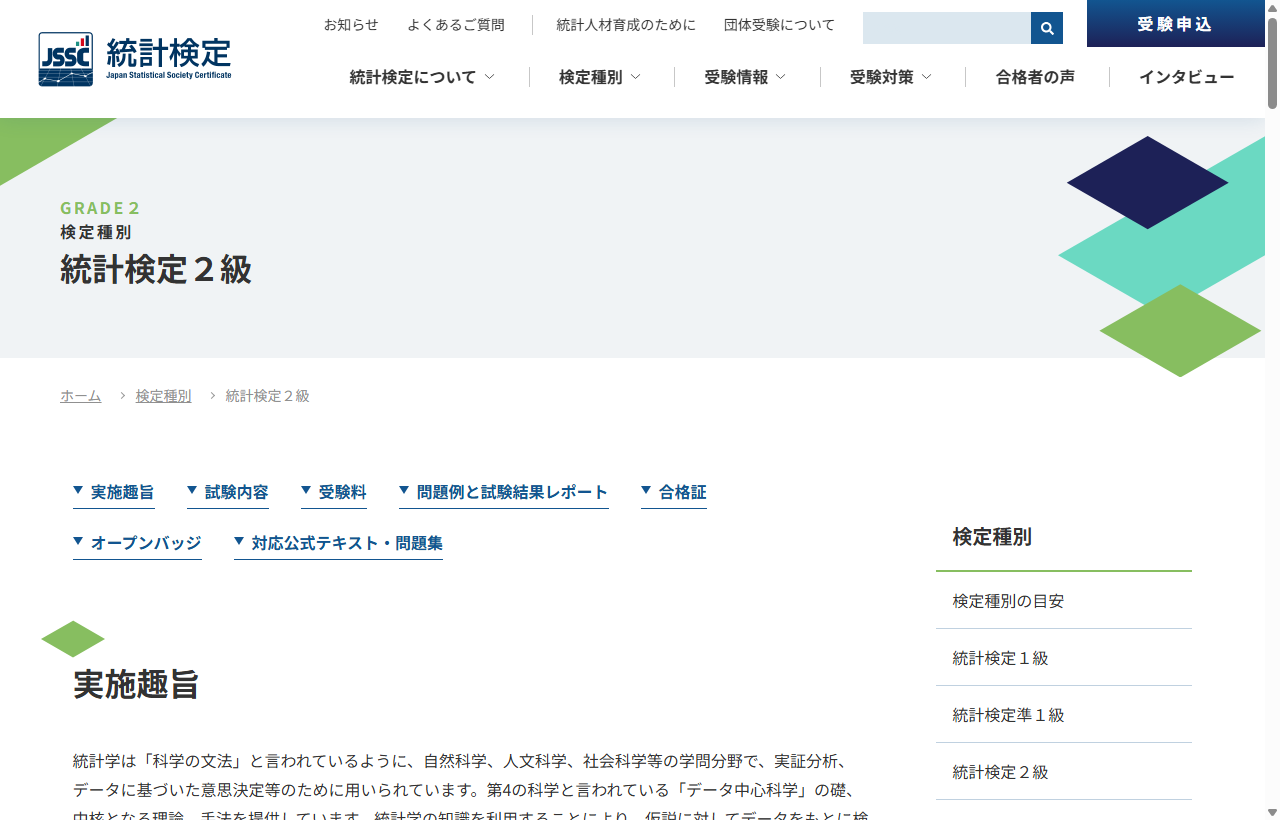Screen dimensions: 1280x820
Task: Jump to 実施趣旨 anchor link
Action: click(x=114, y=493)
